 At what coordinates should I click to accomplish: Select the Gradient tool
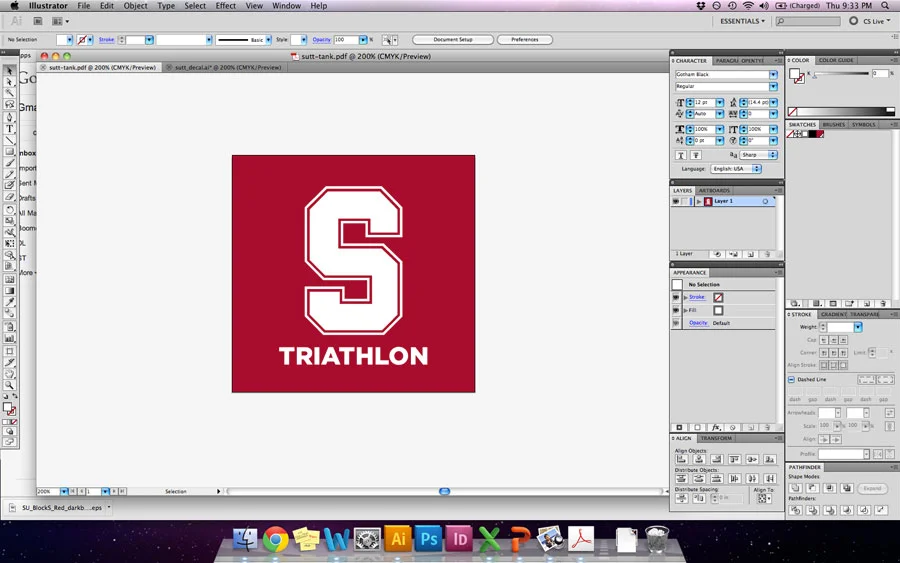coord(9,290)
